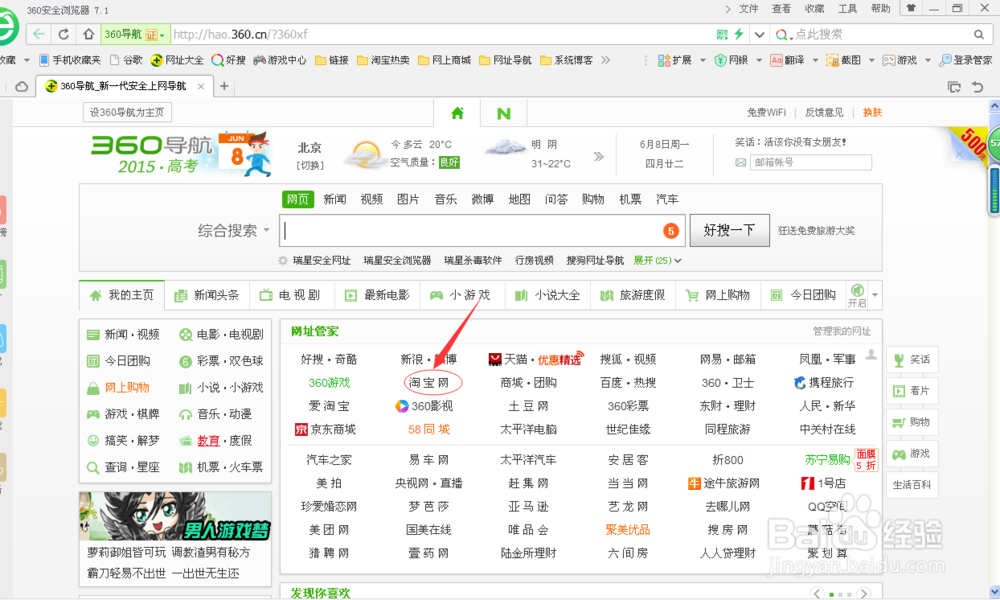This screenshot has height=600, width=1000.
Task: Open the 京东商城 link
Action: (325, 429)
